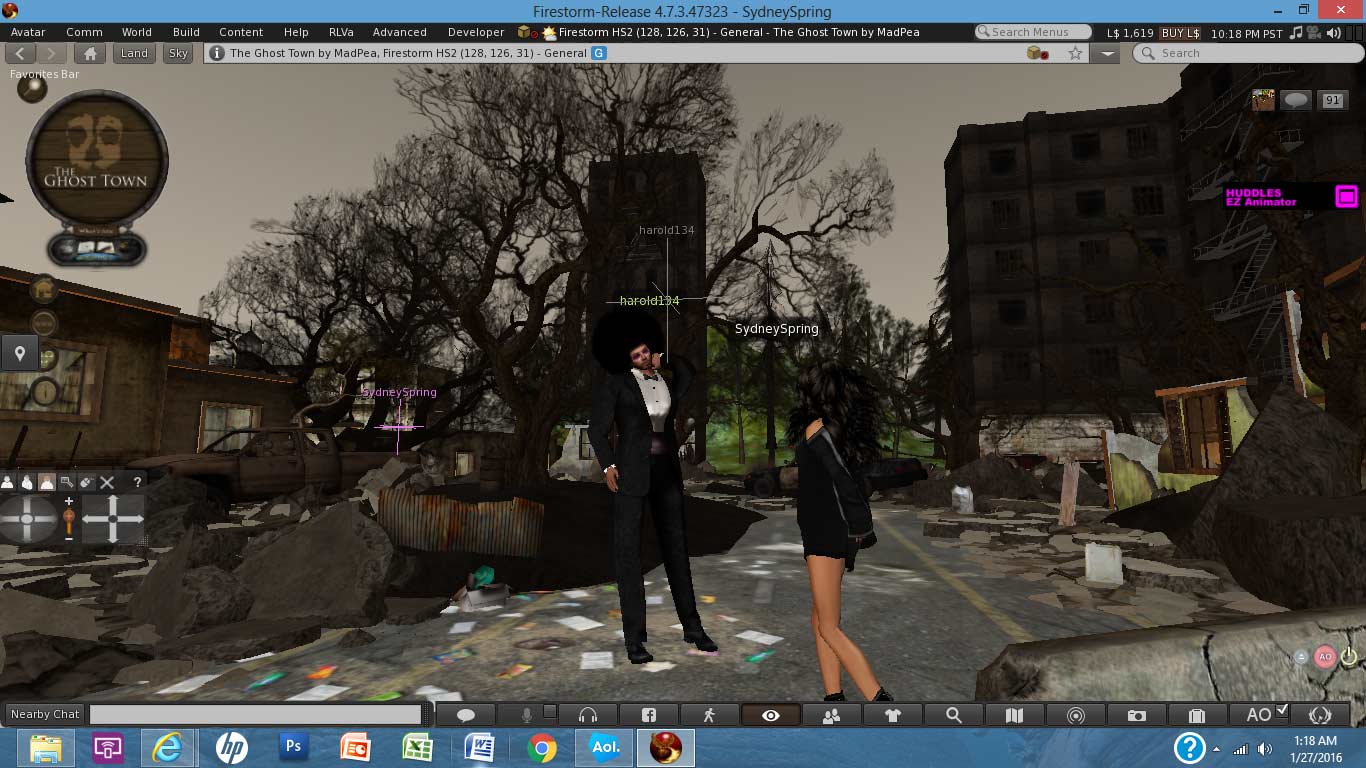Open the World menu
The height and width of the screenshot is (768, 1366).
[x=137, y=32]
